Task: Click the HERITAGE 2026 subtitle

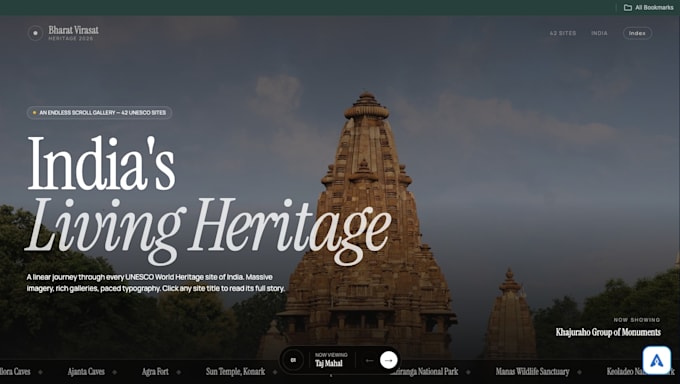Action: click(x=71, y=39)
